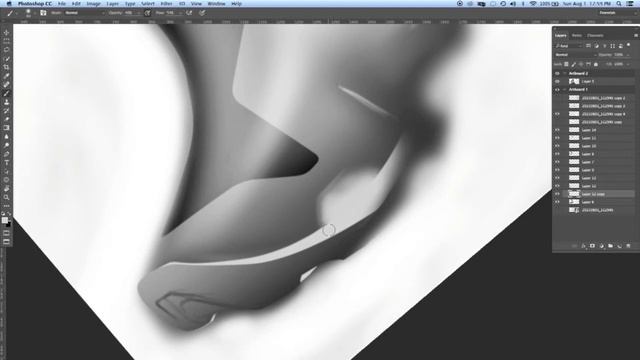The height and width of the screenshot is (360, 640).
Task: Enable airbrush-style build-up
Action: pyautogui.click(x=189, y=13)
